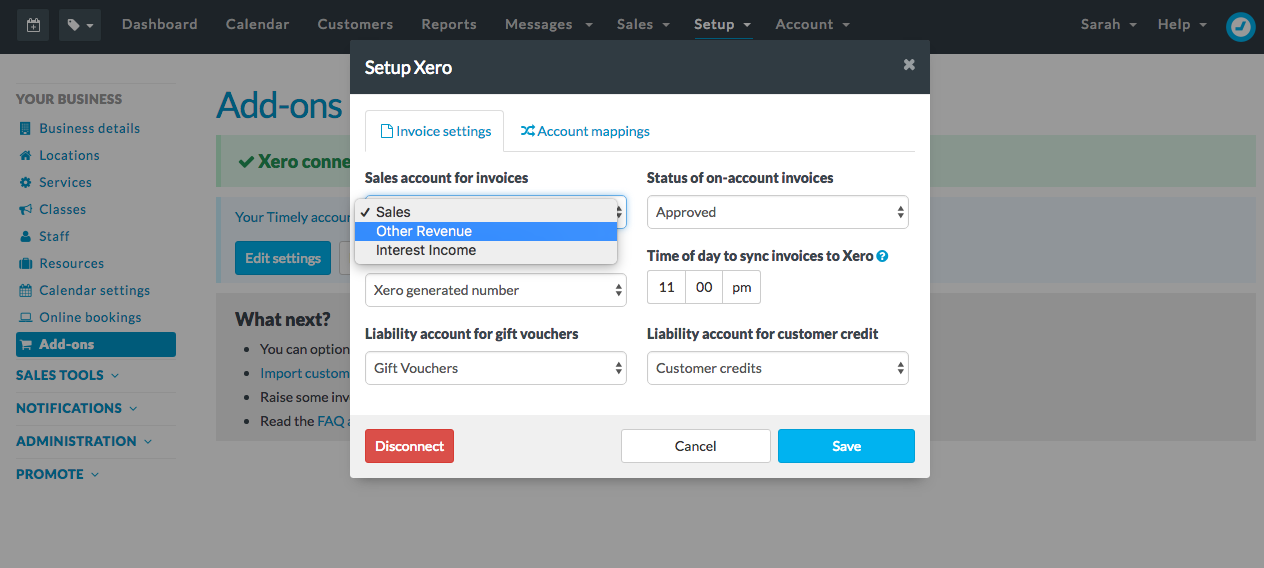Choose Other Revenue from the list
This screenshot has height=568, width=1264.
click(486, 231)
